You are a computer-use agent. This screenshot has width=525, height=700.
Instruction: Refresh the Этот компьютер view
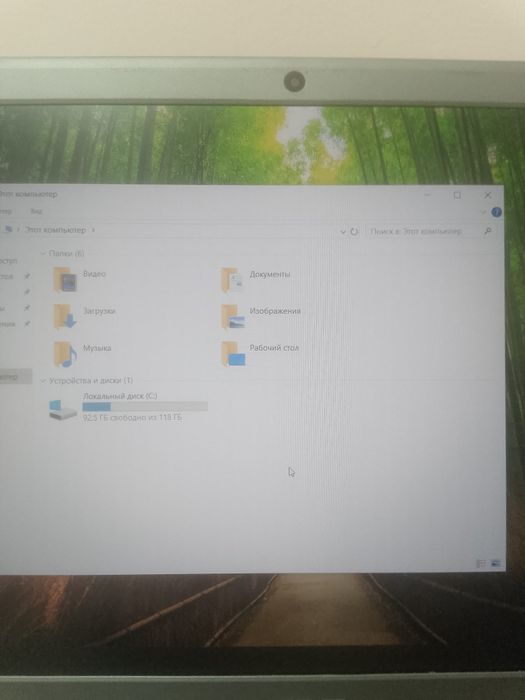pos(354,231)
